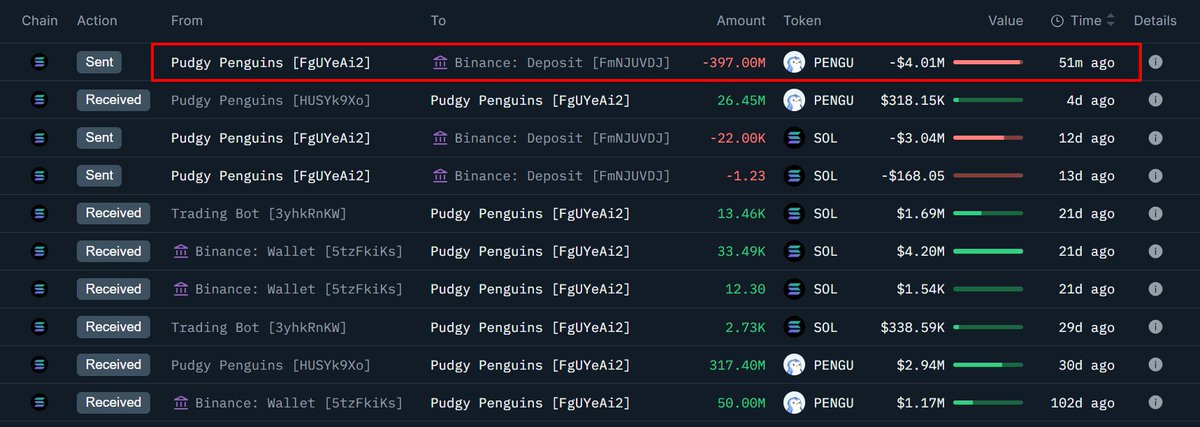Click SOL token icon on 12d ago row
1200x427 pixels.
795,138
